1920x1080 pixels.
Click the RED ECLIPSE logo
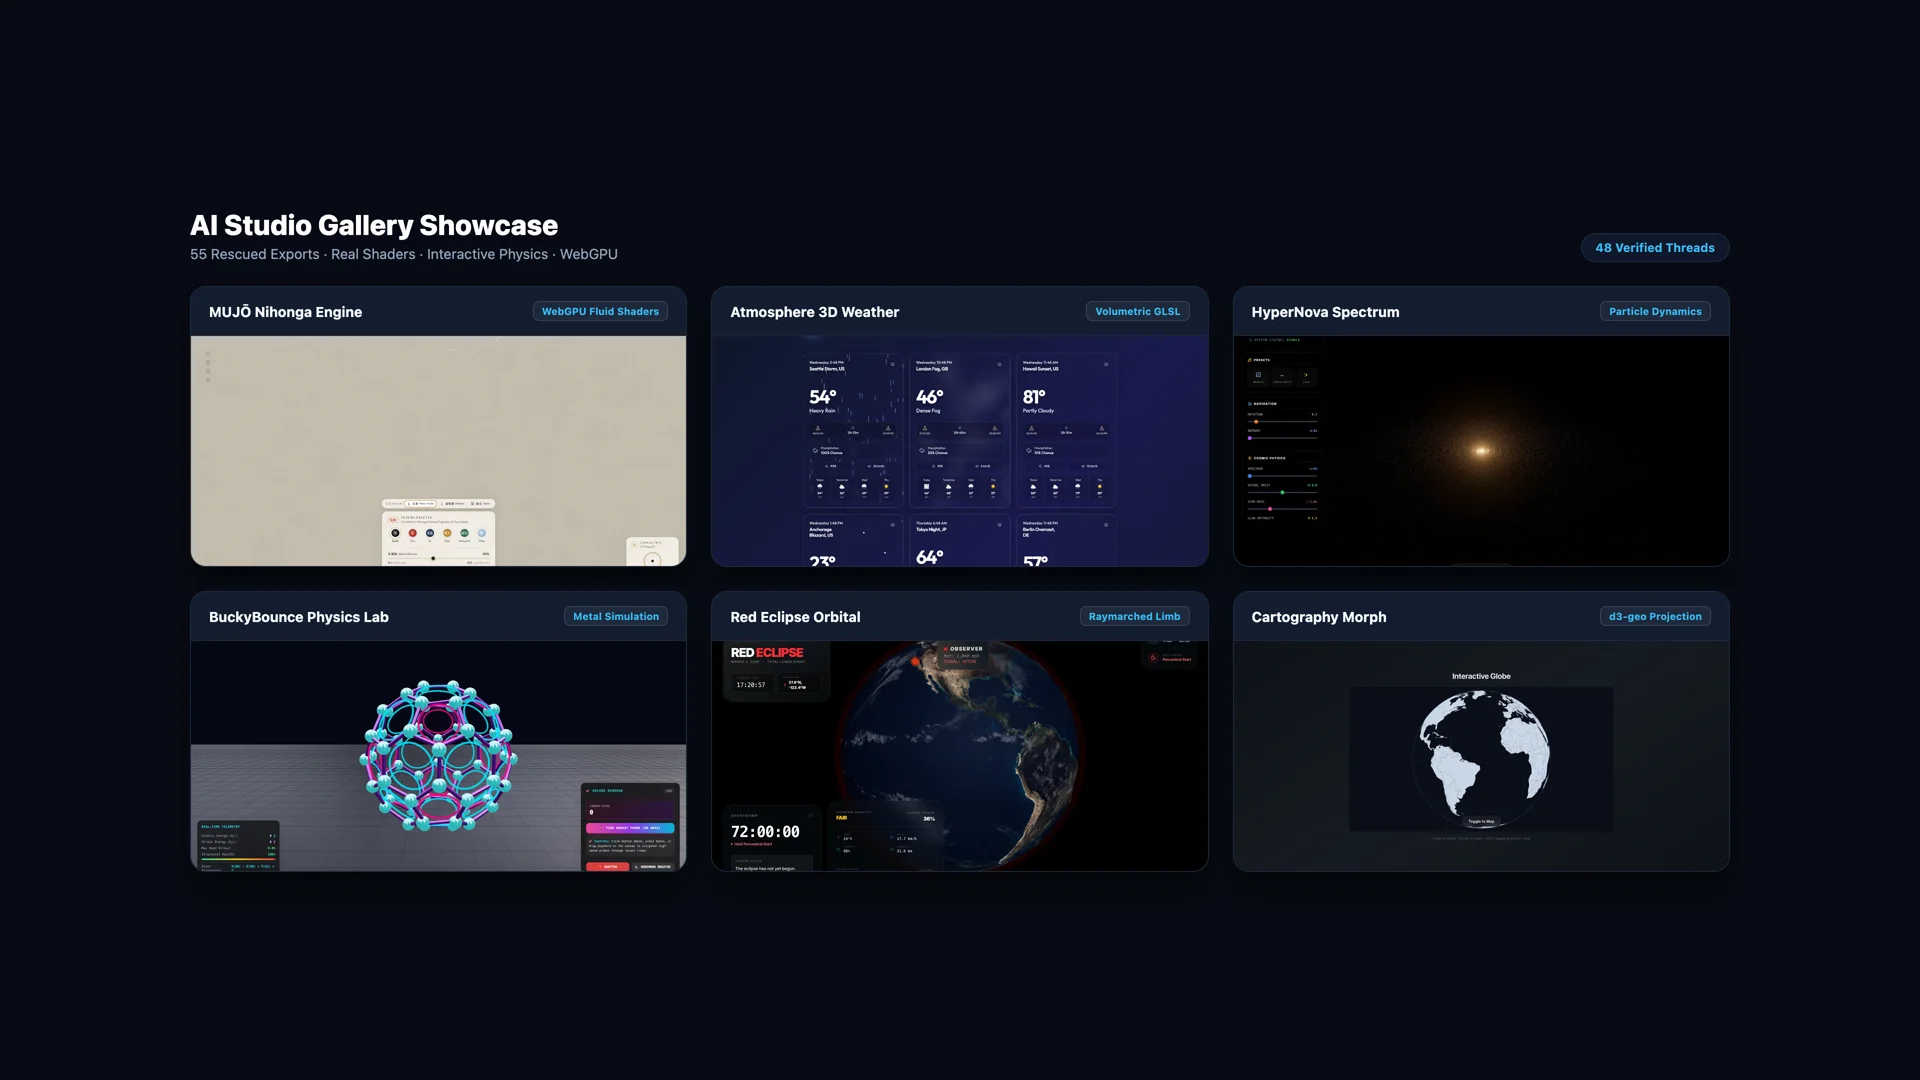[x=767, y=653]
